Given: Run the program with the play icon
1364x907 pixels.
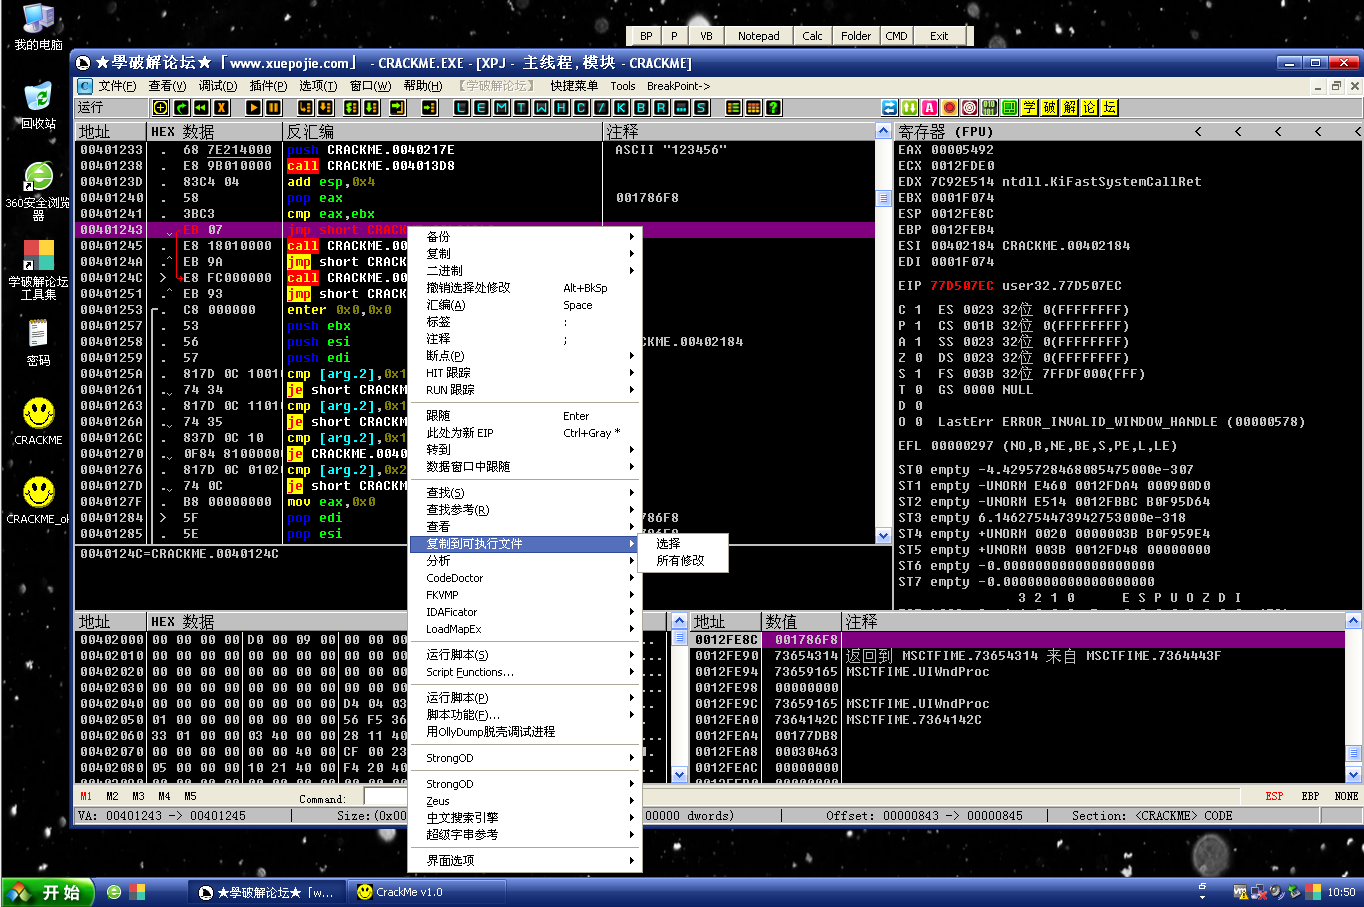Looking at the screenshot, I should (253, 107).
